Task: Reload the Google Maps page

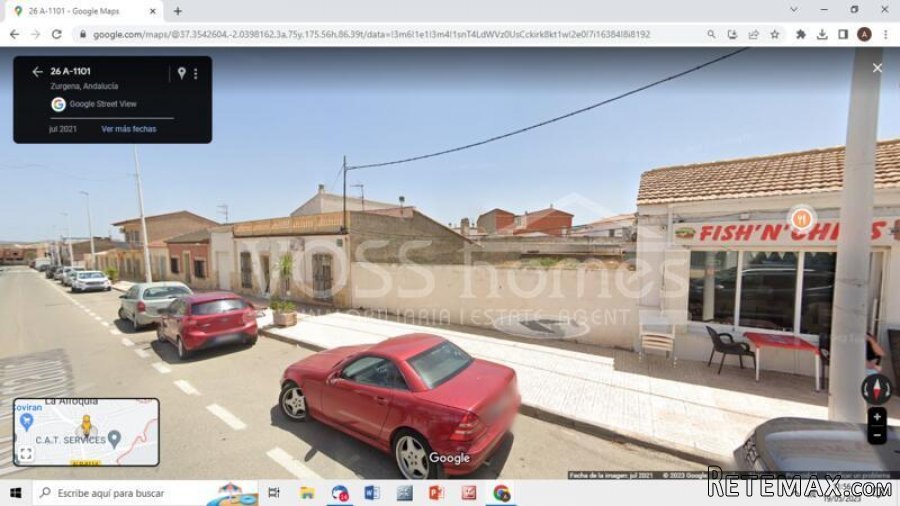Action: click(56, 34)
